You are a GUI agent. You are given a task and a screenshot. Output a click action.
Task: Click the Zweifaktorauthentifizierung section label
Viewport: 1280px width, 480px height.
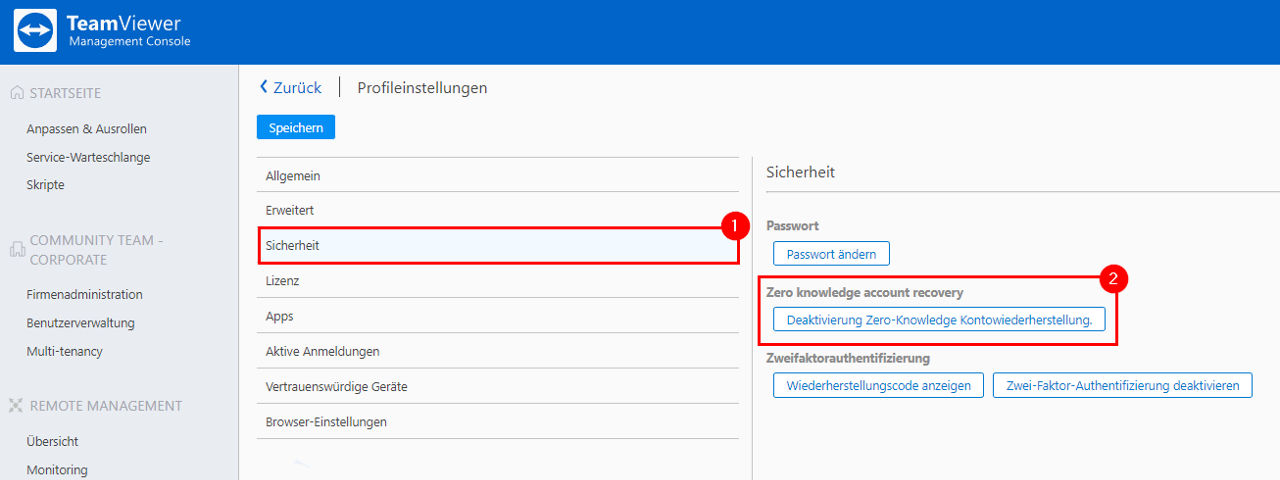848,358
